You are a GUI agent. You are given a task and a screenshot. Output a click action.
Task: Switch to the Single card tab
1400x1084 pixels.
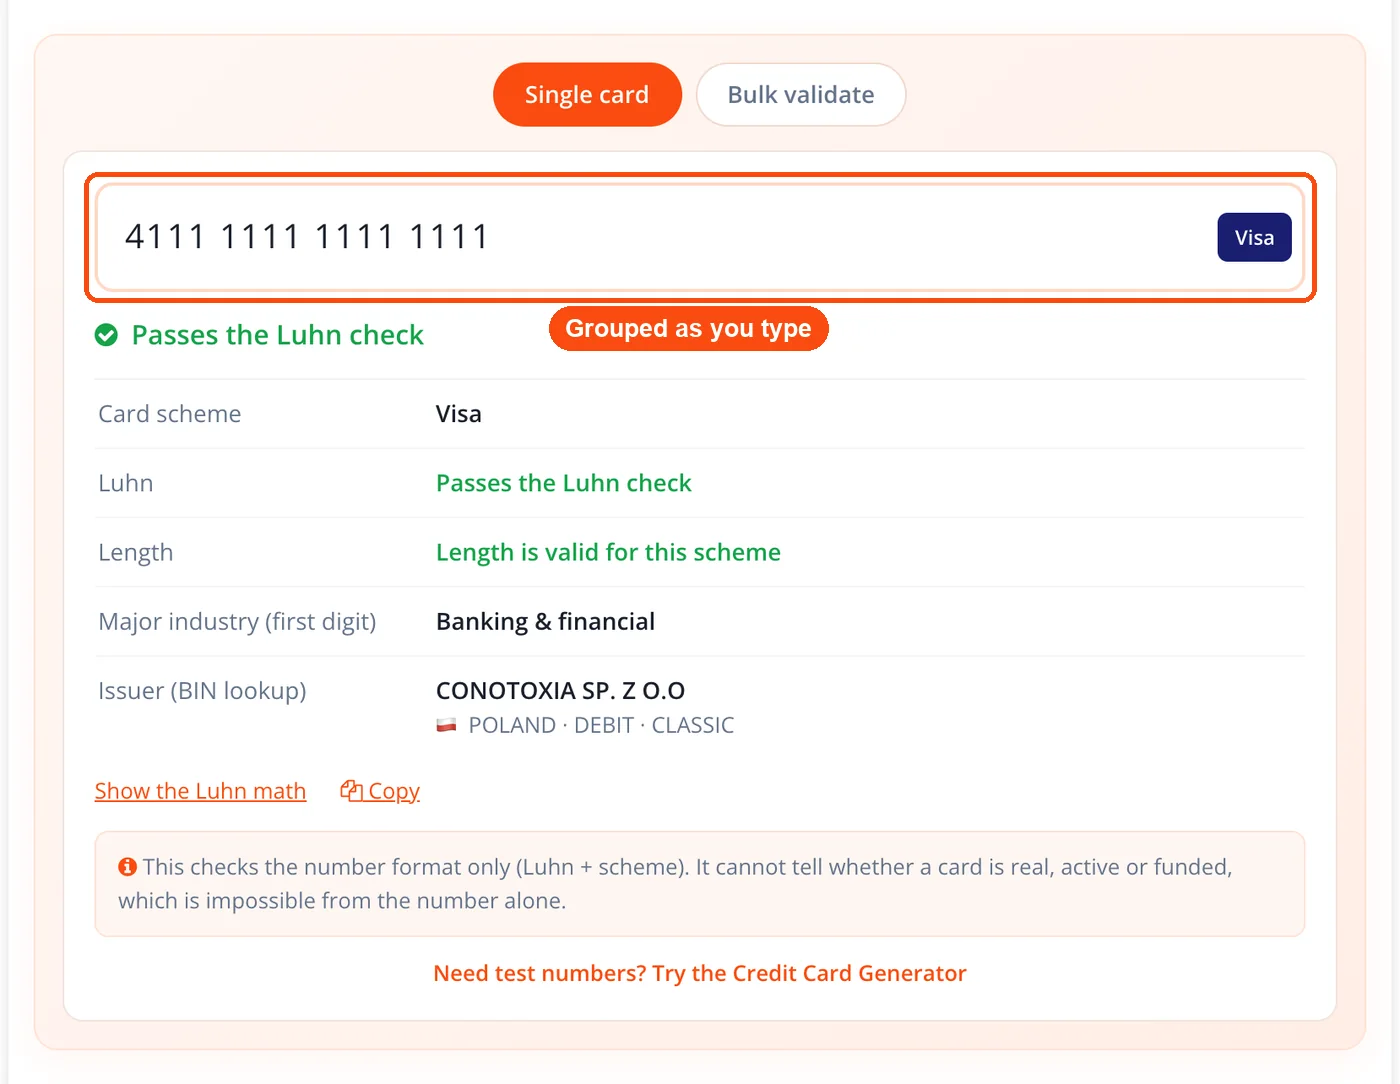pos(587,95)
